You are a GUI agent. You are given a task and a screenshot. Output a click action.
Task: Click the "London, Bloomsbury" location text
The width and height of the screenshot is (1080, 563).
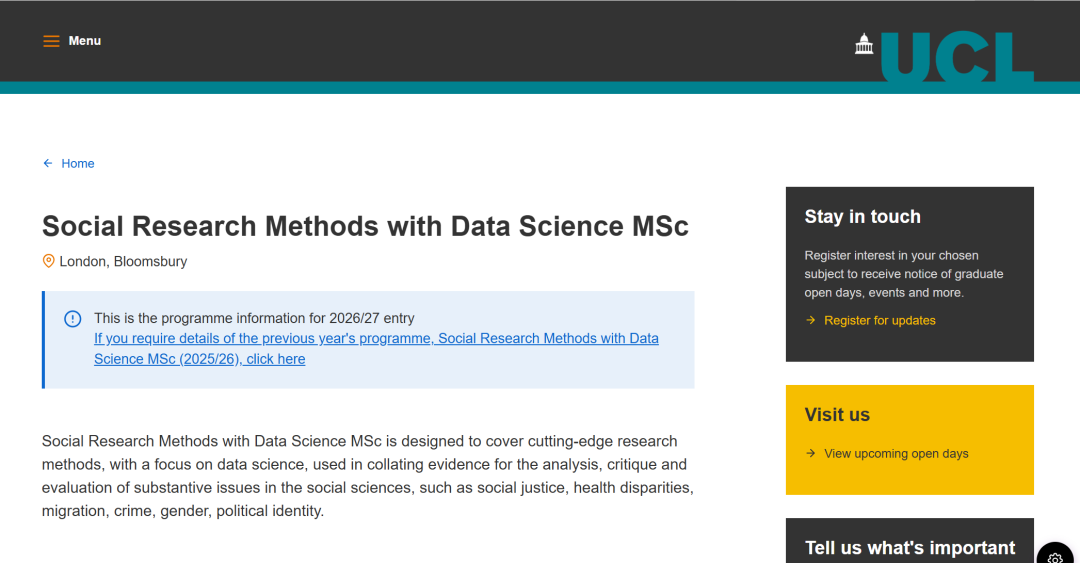coord(123,261)
